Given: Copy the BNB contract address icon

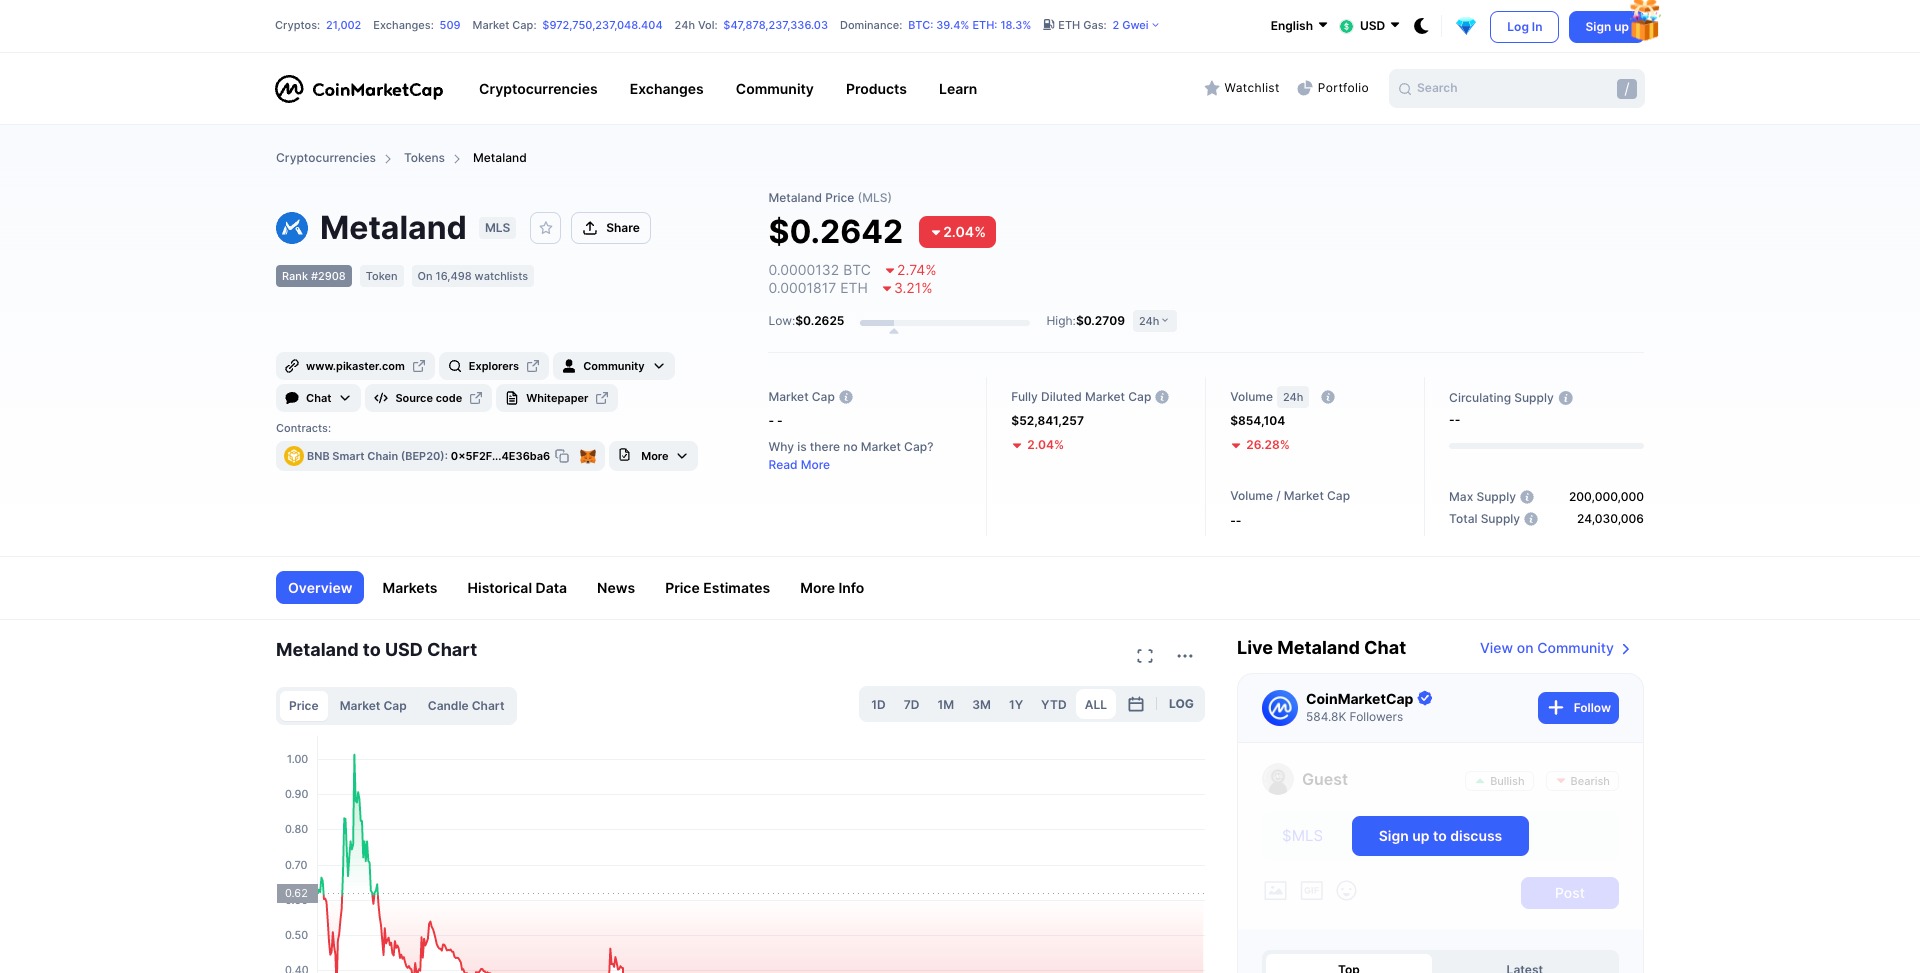Looking at the screenshot, I should tap(562, 456).
